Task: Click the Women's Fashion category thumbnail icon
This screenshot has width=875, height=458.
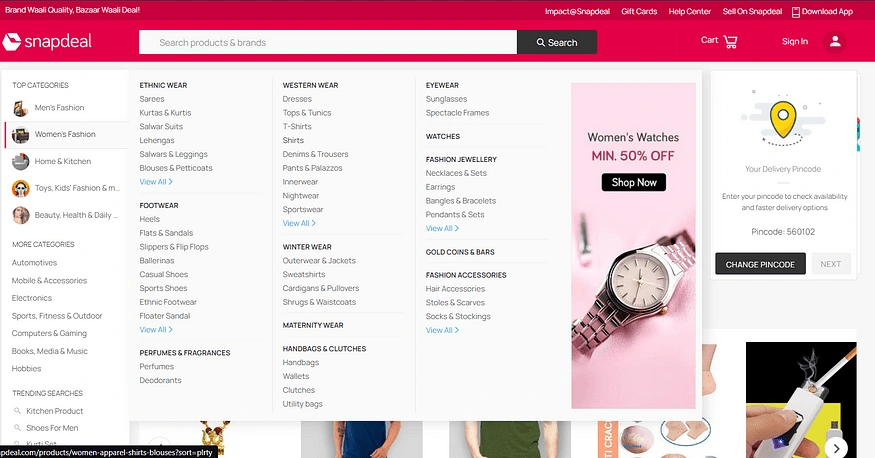Action: coord(21,134)
